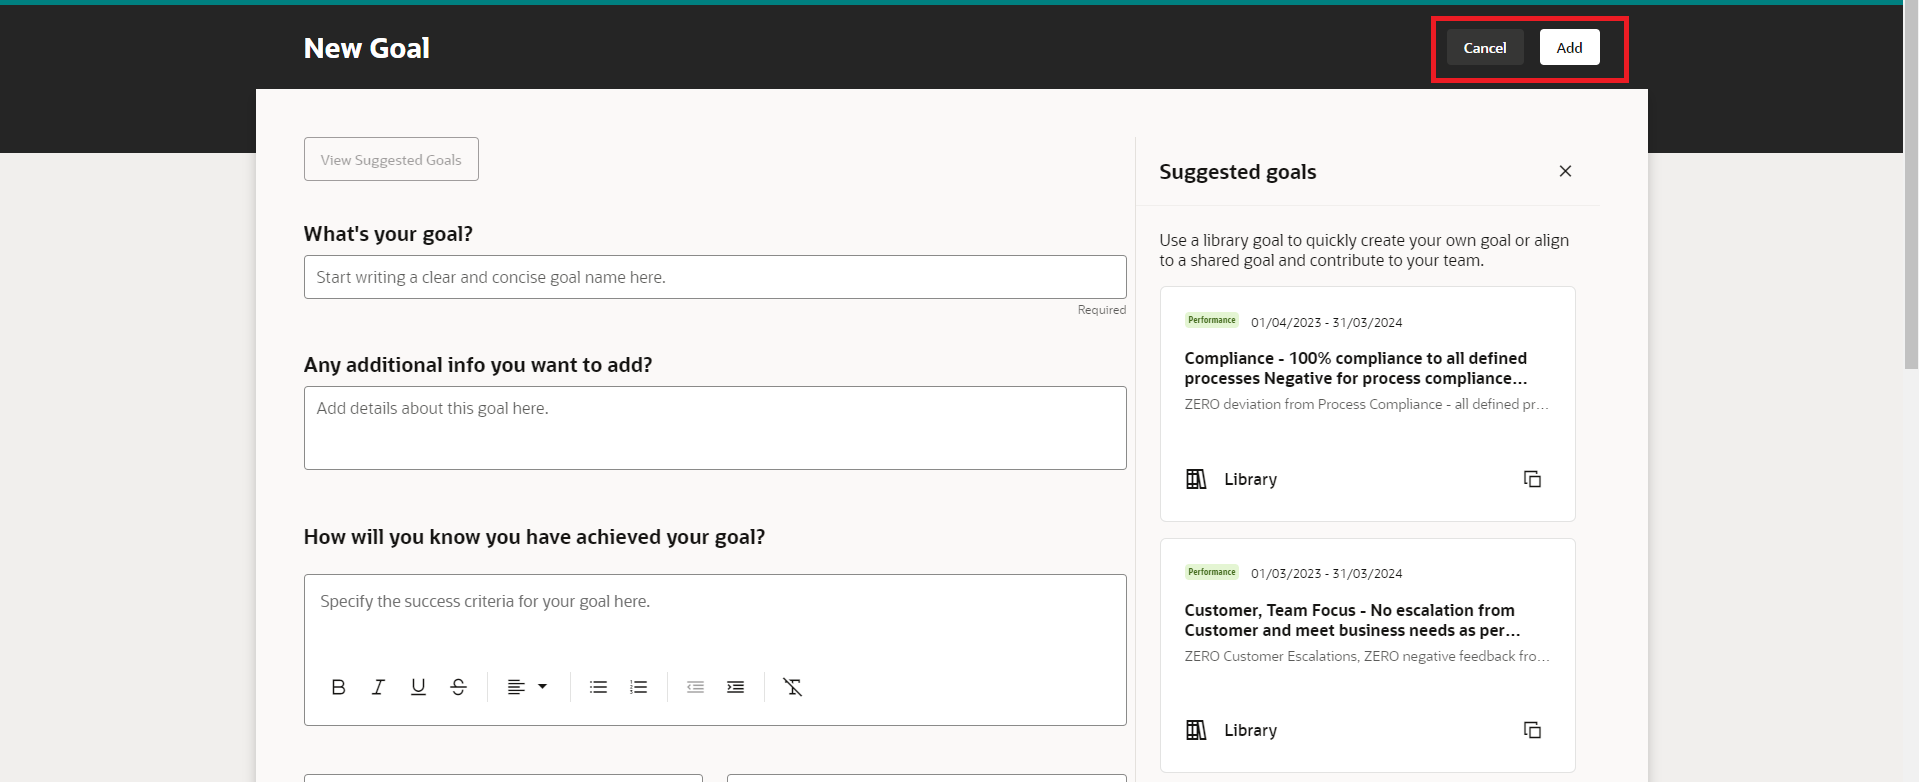The image size is (1919, 782).
Task: Select the numbered list icon
Action: (638, 687)
